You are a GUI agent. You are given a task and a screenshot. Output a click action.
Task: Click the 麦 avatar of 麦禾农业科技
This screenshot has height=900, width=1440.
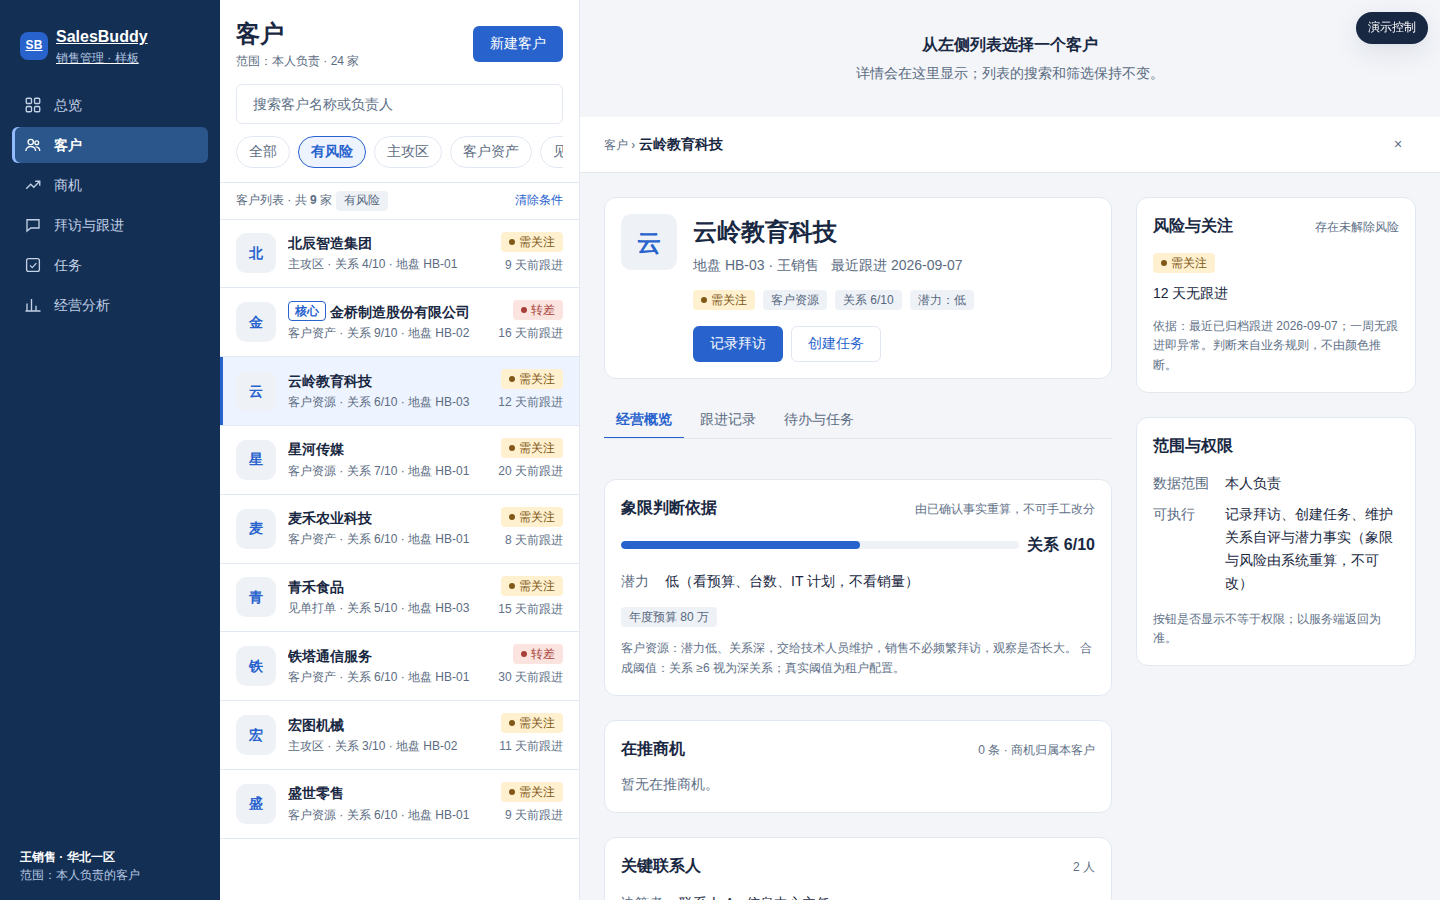(x=256, y=529)
